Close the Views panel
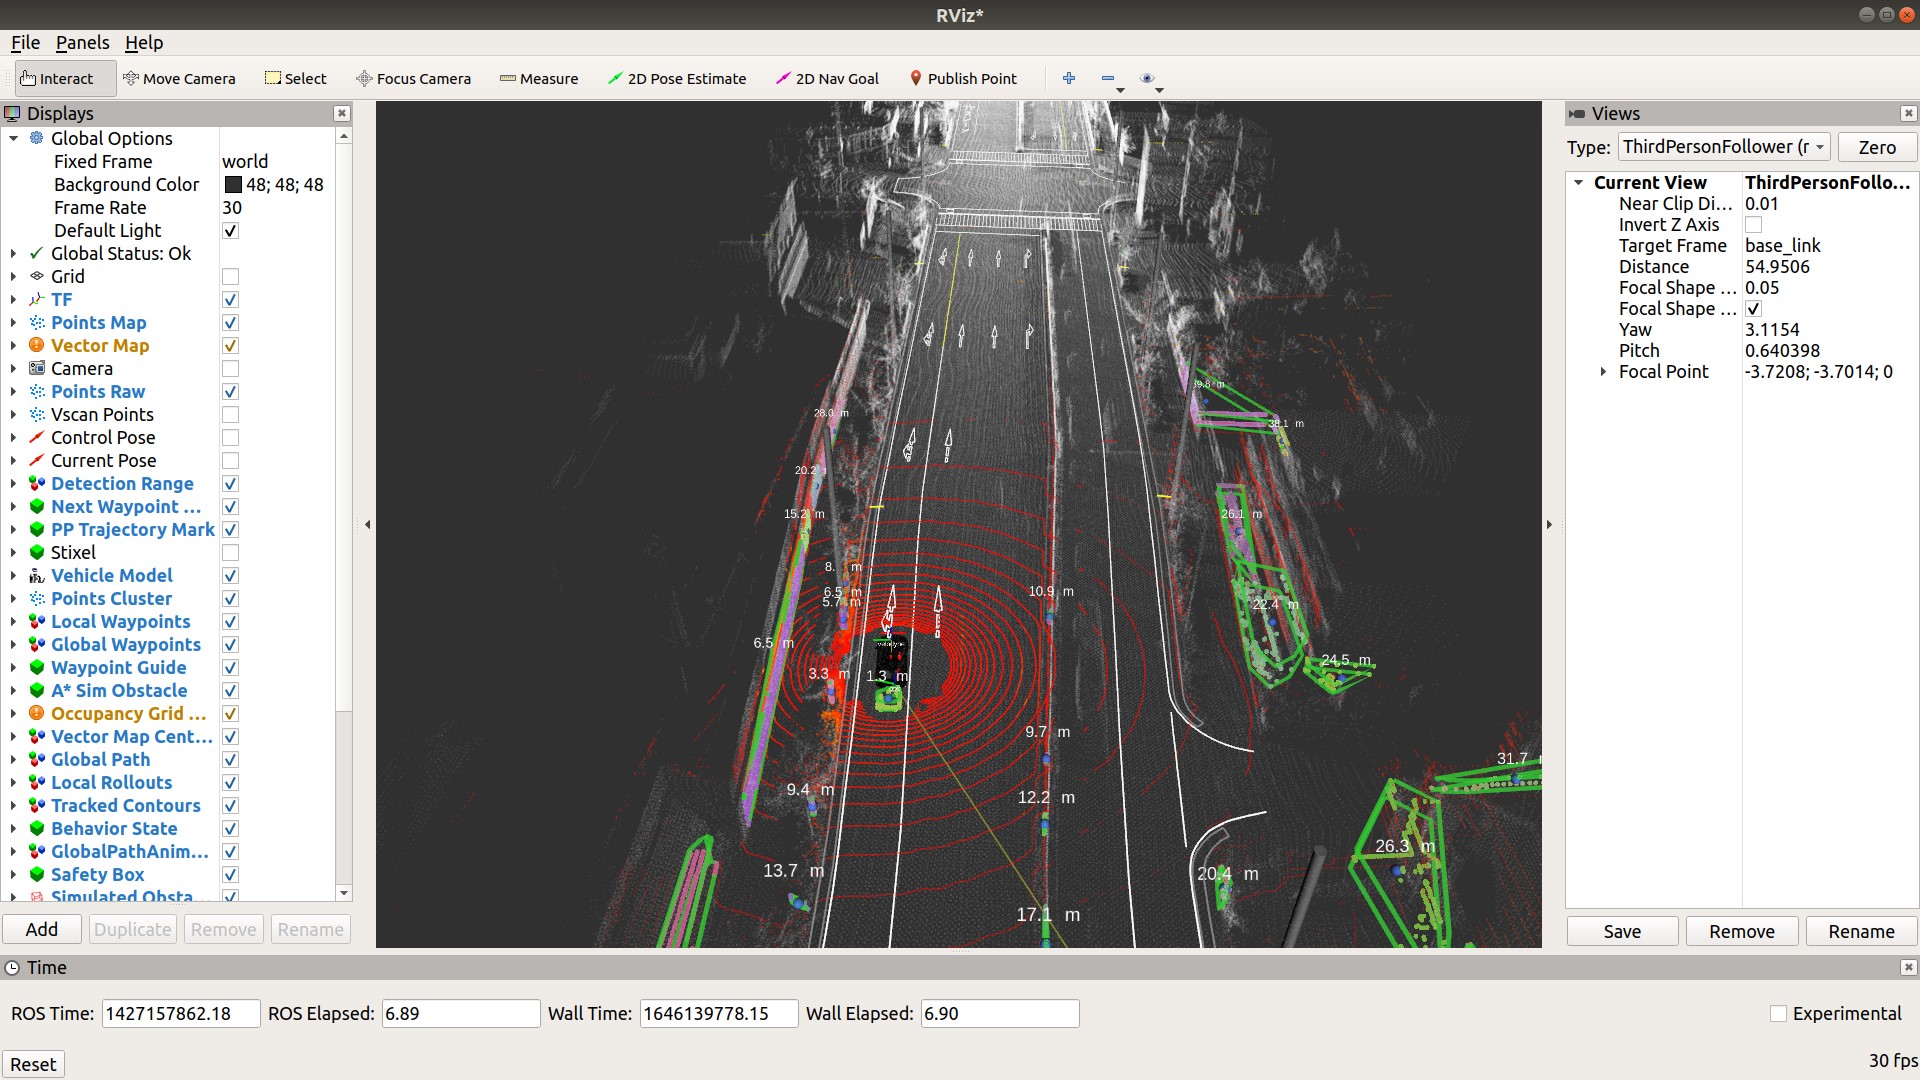The height and width of the screenshot is (1080, 1920). pos(1908,114)
